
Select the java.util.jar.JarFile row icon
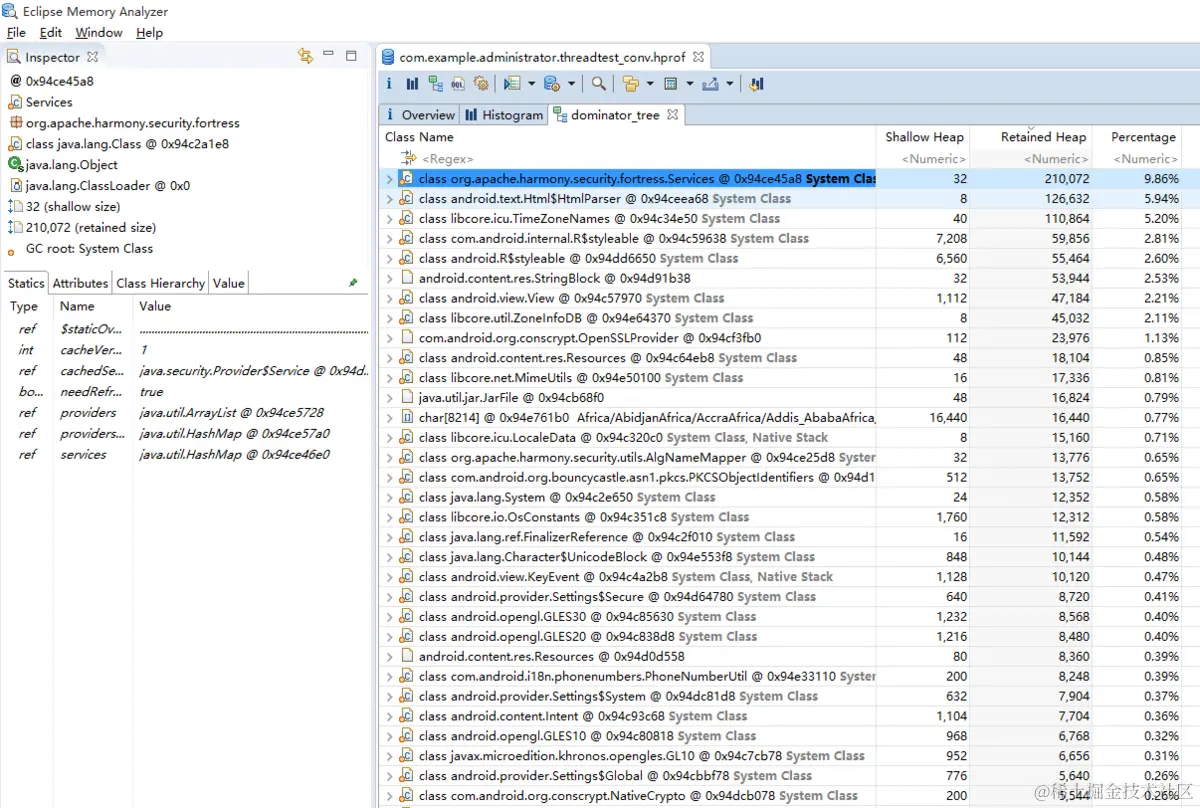(x=407, y=398)
